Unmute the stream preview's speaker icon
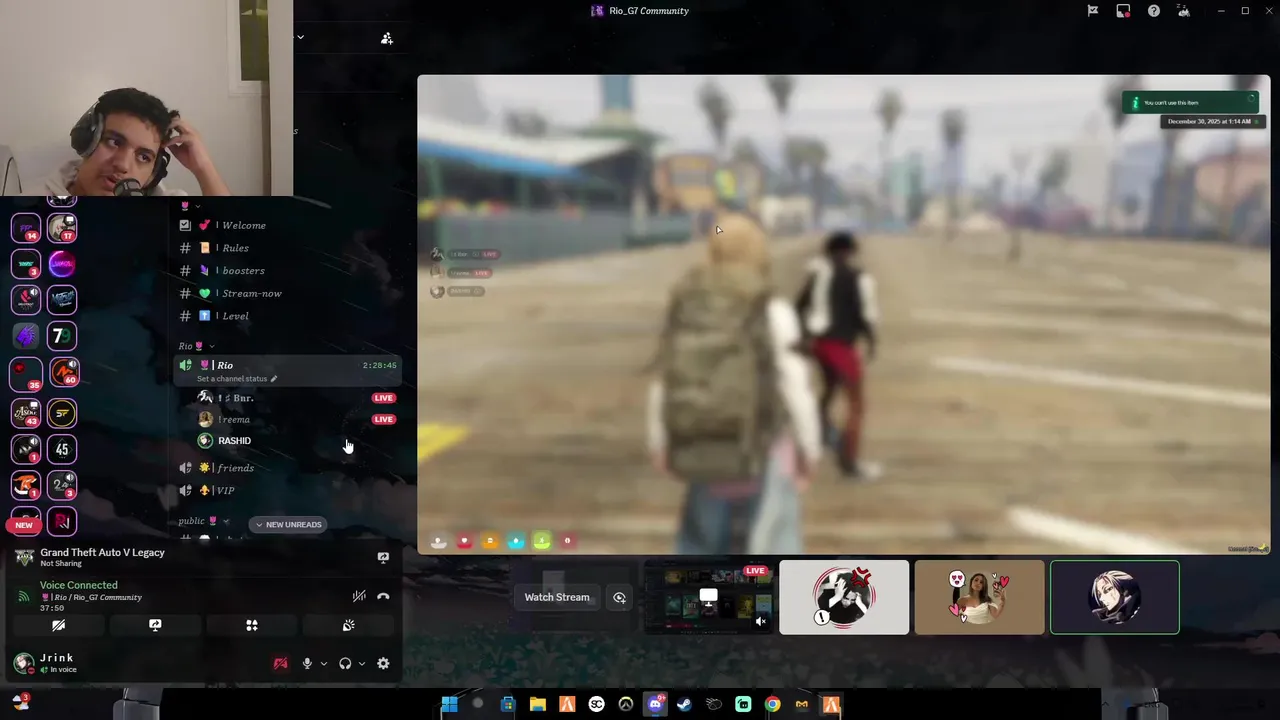 point(760,622)
